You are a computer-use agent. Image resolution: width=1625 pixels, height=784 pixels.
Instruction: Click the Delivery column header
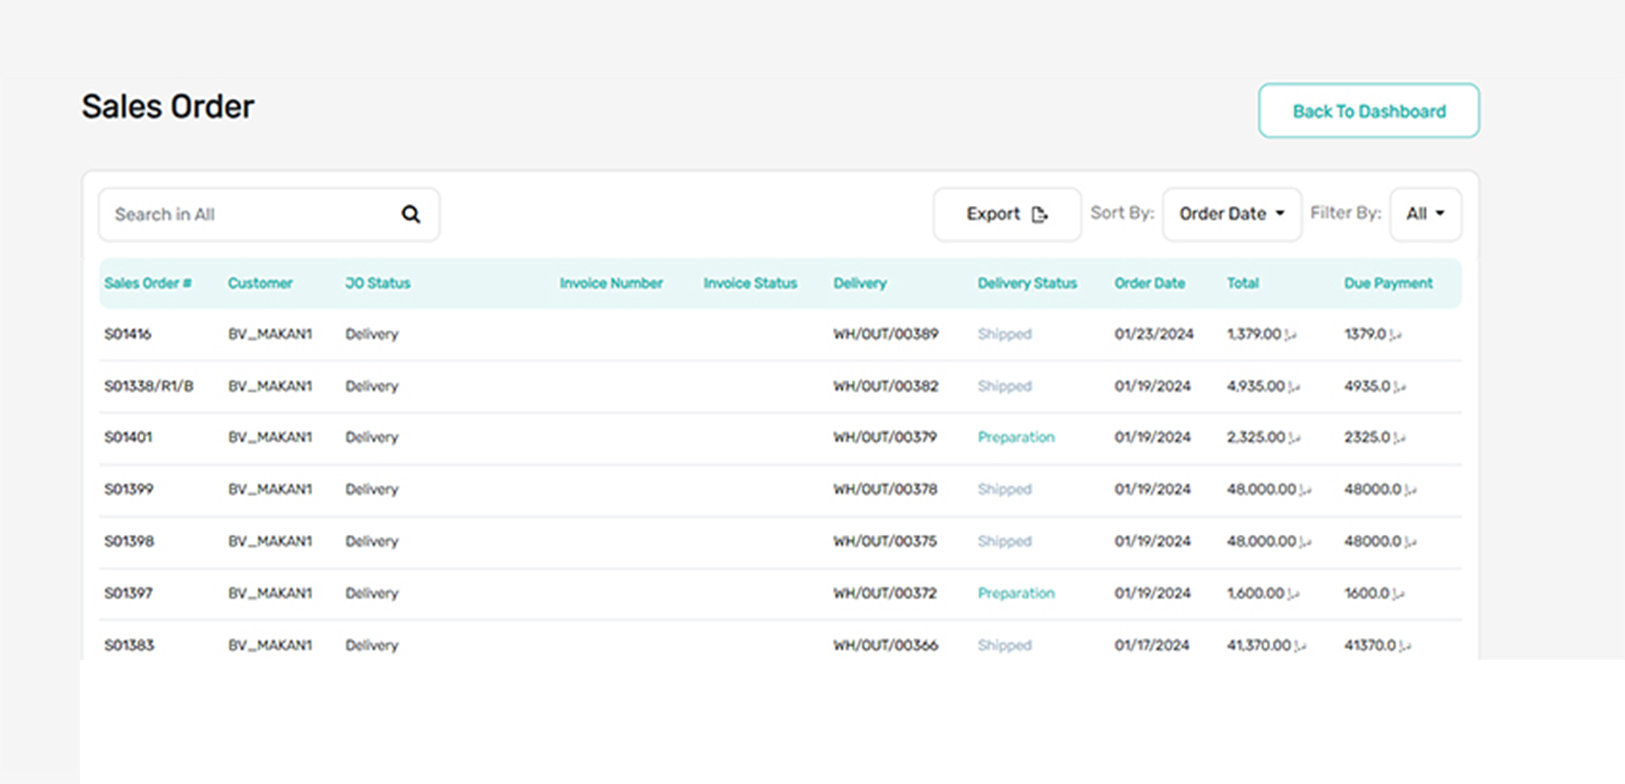pyautogui.click(x=860, y=283)
